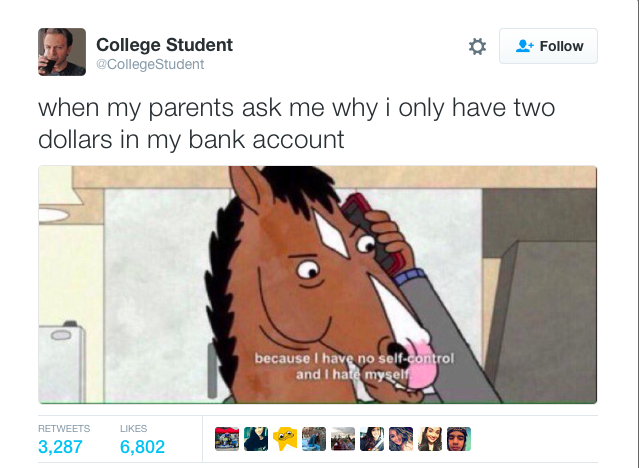Click the self-control subtitle caption in the image
639x468 pixels.
pos(354,366)
